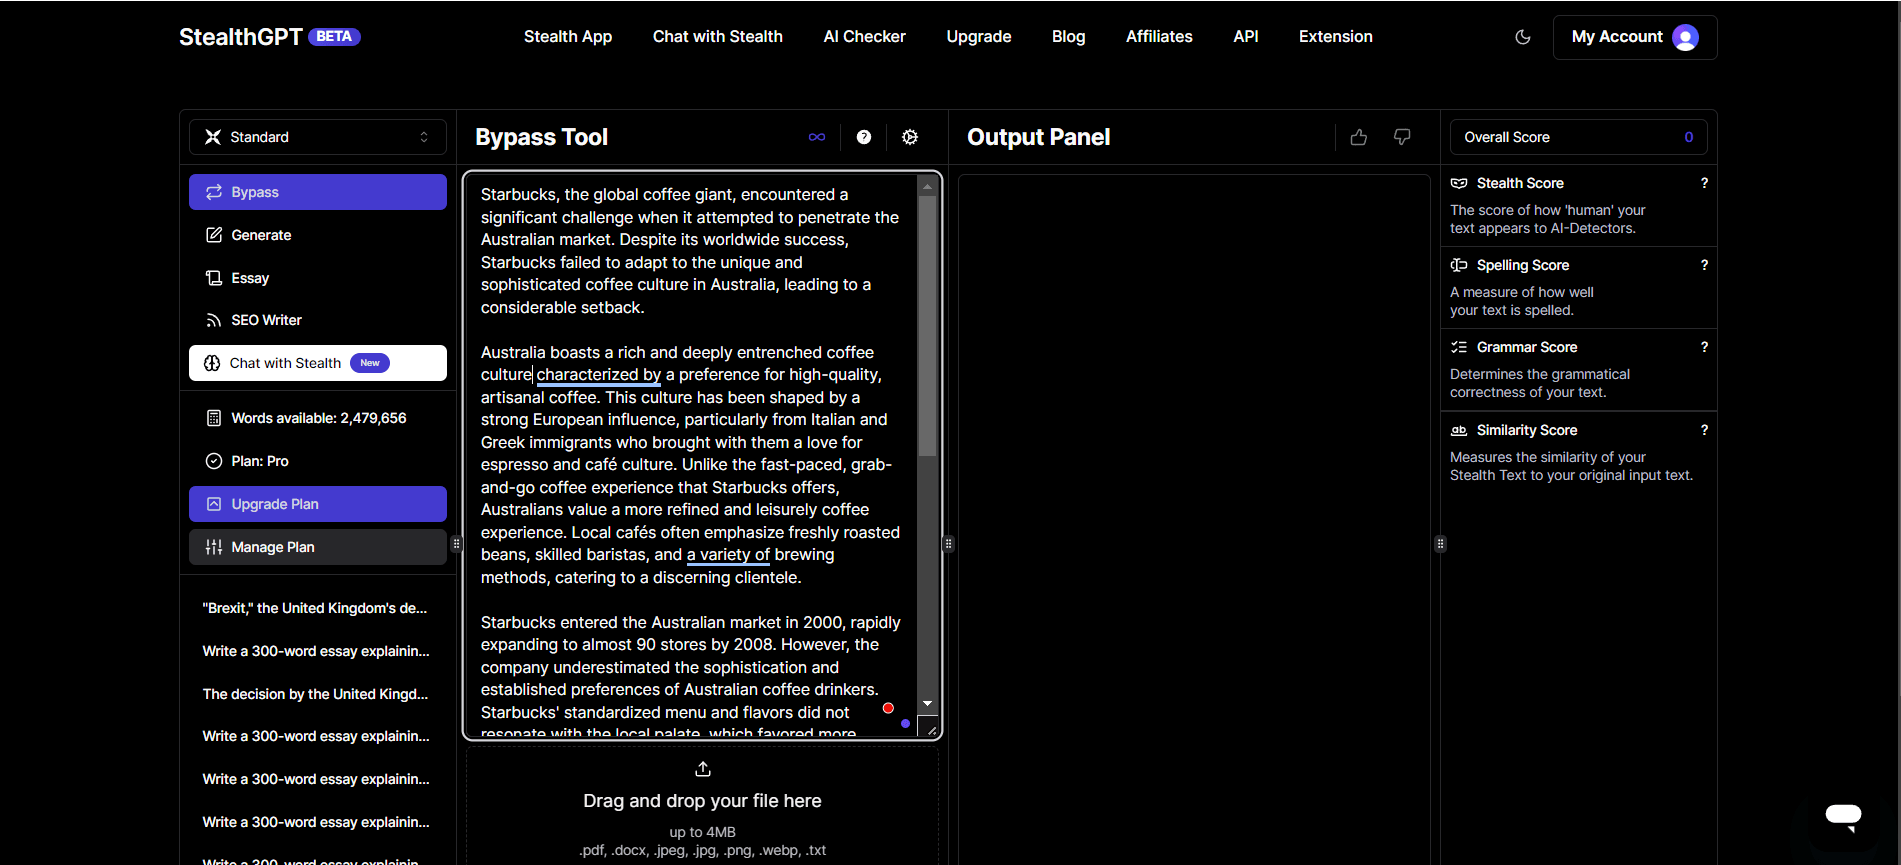Open the "Brexit," history entry

click(314, 608)
